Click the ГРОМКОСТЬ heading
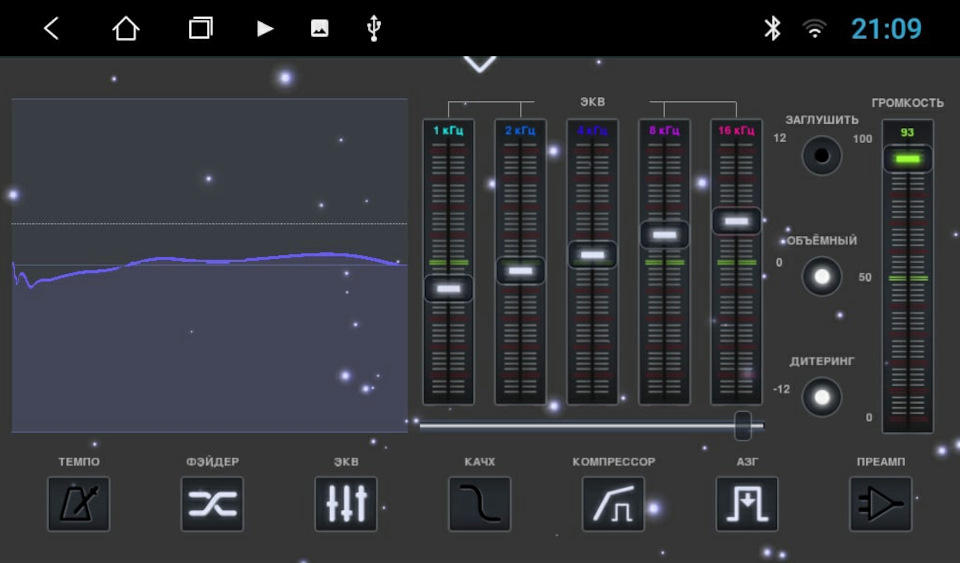The height and width of the screenshot is (563, 960). [907, 103]
